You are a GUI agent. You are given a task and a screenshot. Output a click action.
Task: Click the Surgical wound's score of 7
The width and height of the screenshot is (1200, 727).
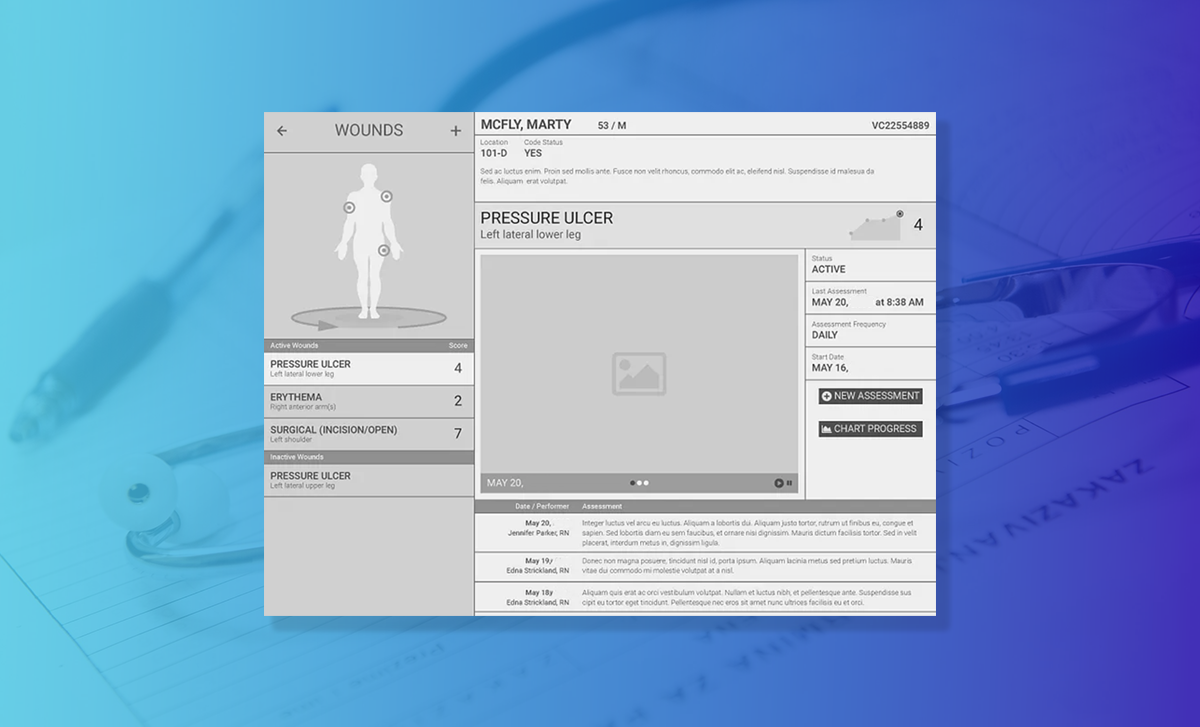[458, 434]
